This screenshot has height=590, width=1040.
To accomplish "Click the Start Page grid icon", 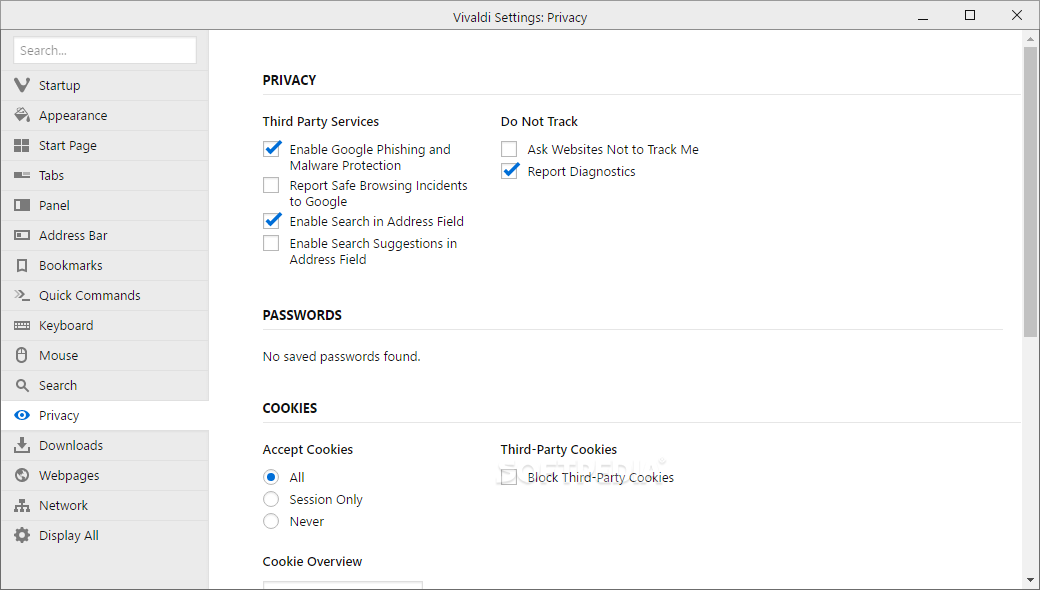I will pos(22,146).
